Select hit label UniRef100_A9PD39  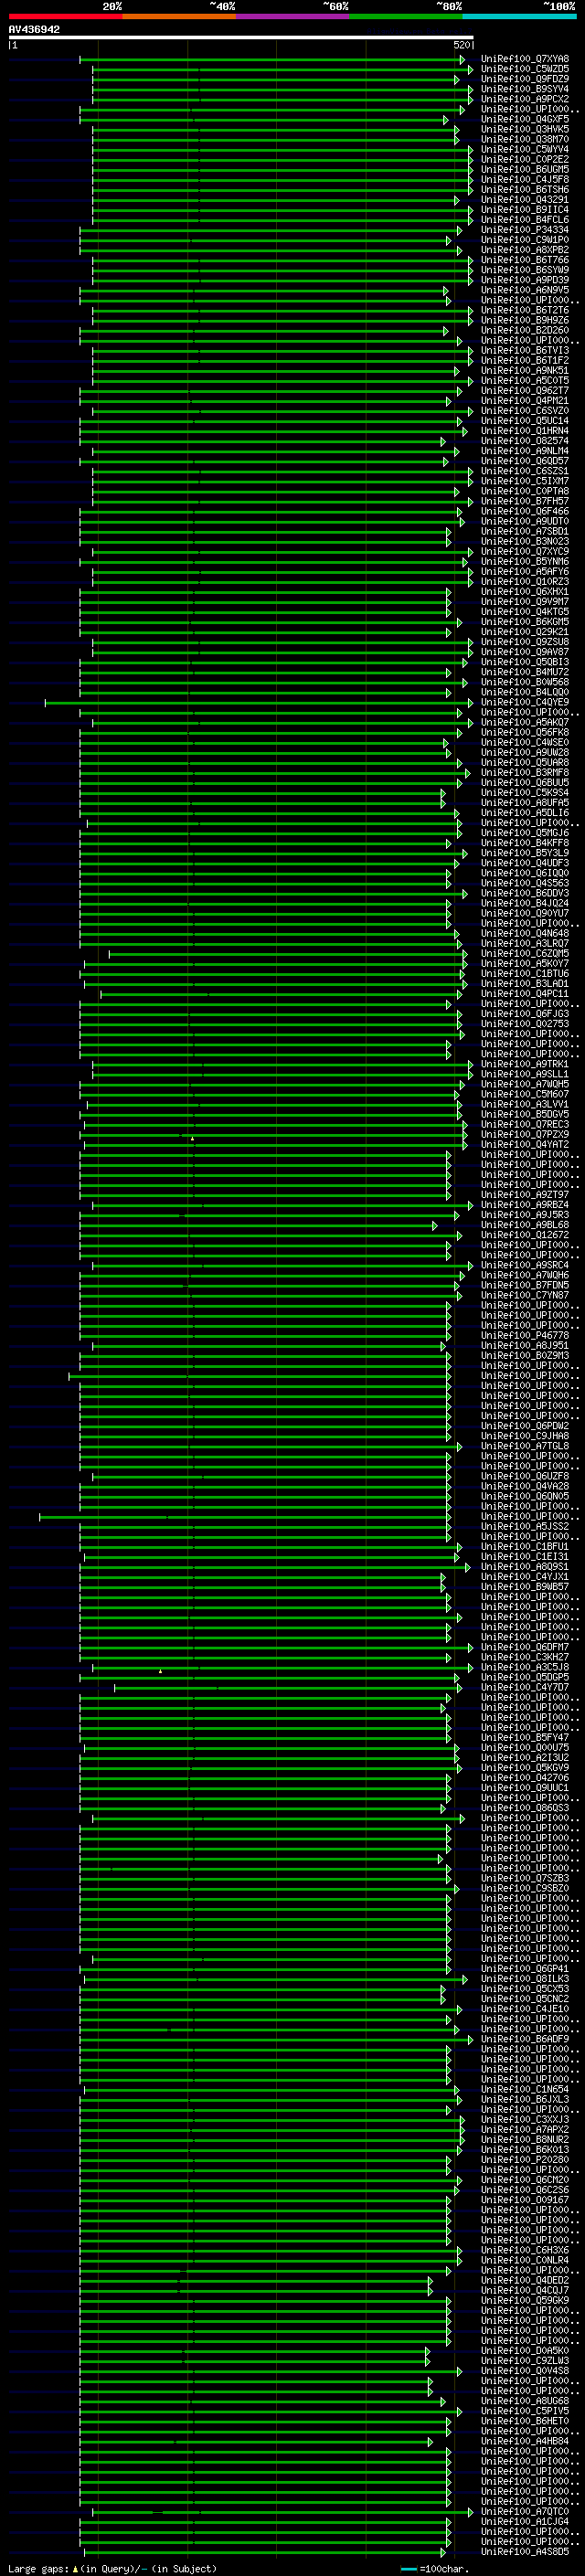tap(525, 281)
